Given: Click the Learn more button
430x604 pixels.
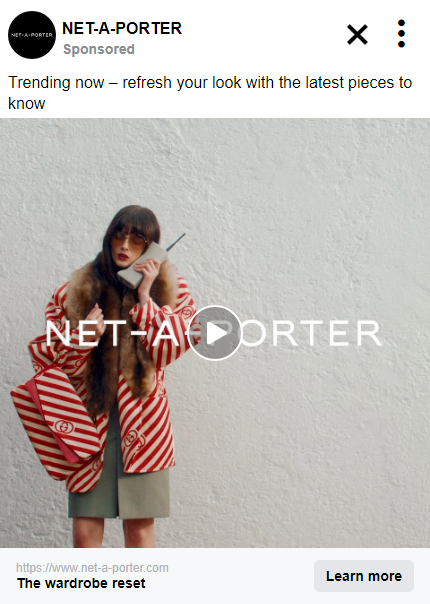Looking at the screenshot, I should [x=364, y=576].
